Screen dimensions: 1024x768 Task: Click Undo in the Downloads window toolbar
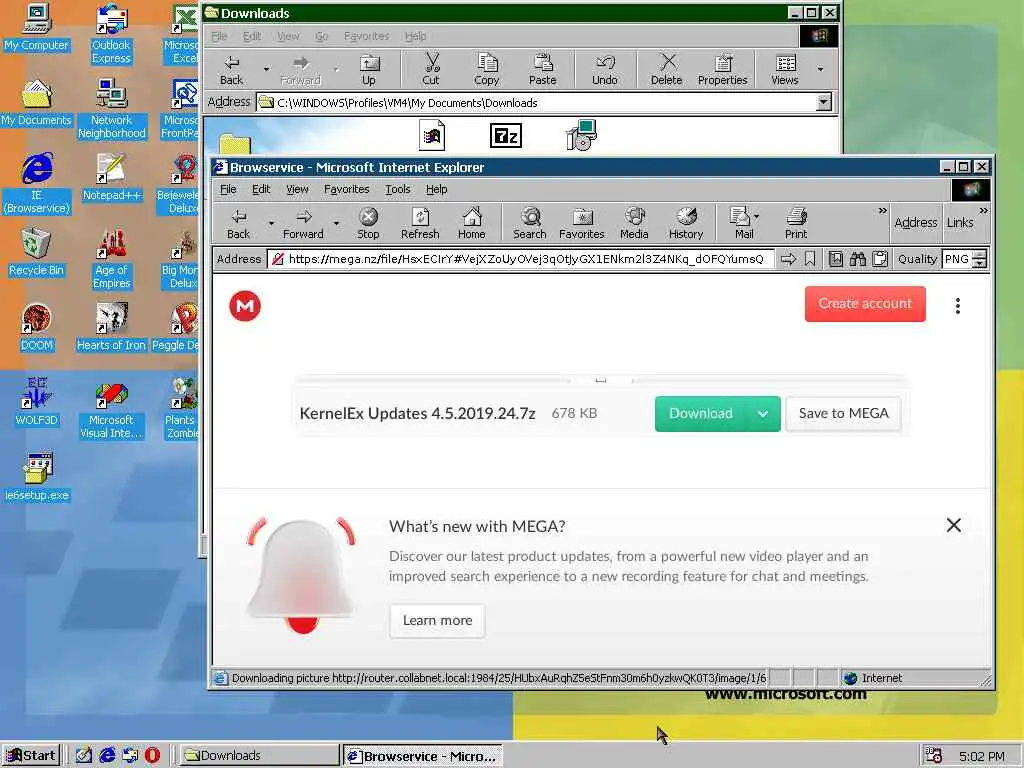[605, 69]
